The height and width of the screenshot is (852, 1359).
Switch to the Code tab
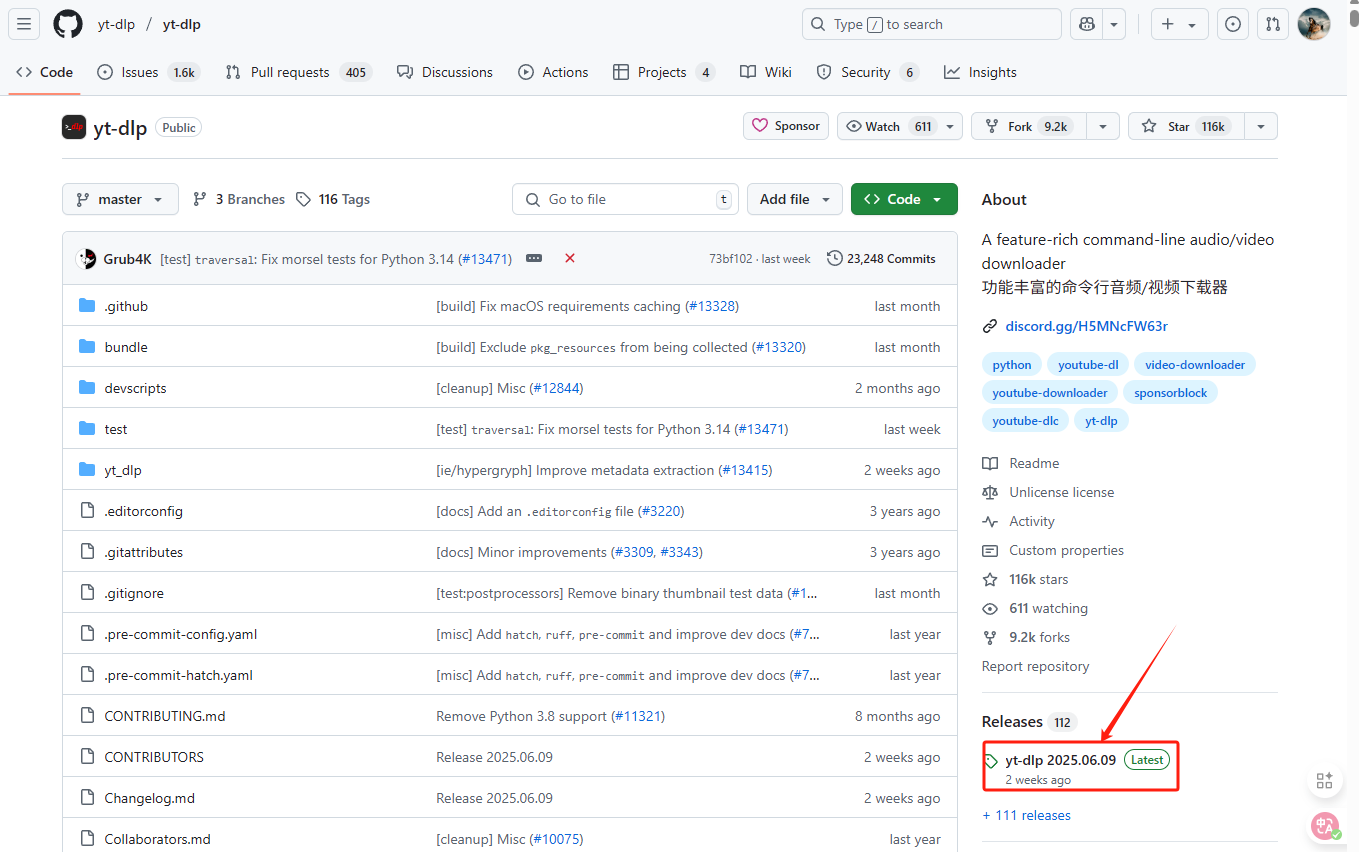[45, 72]
